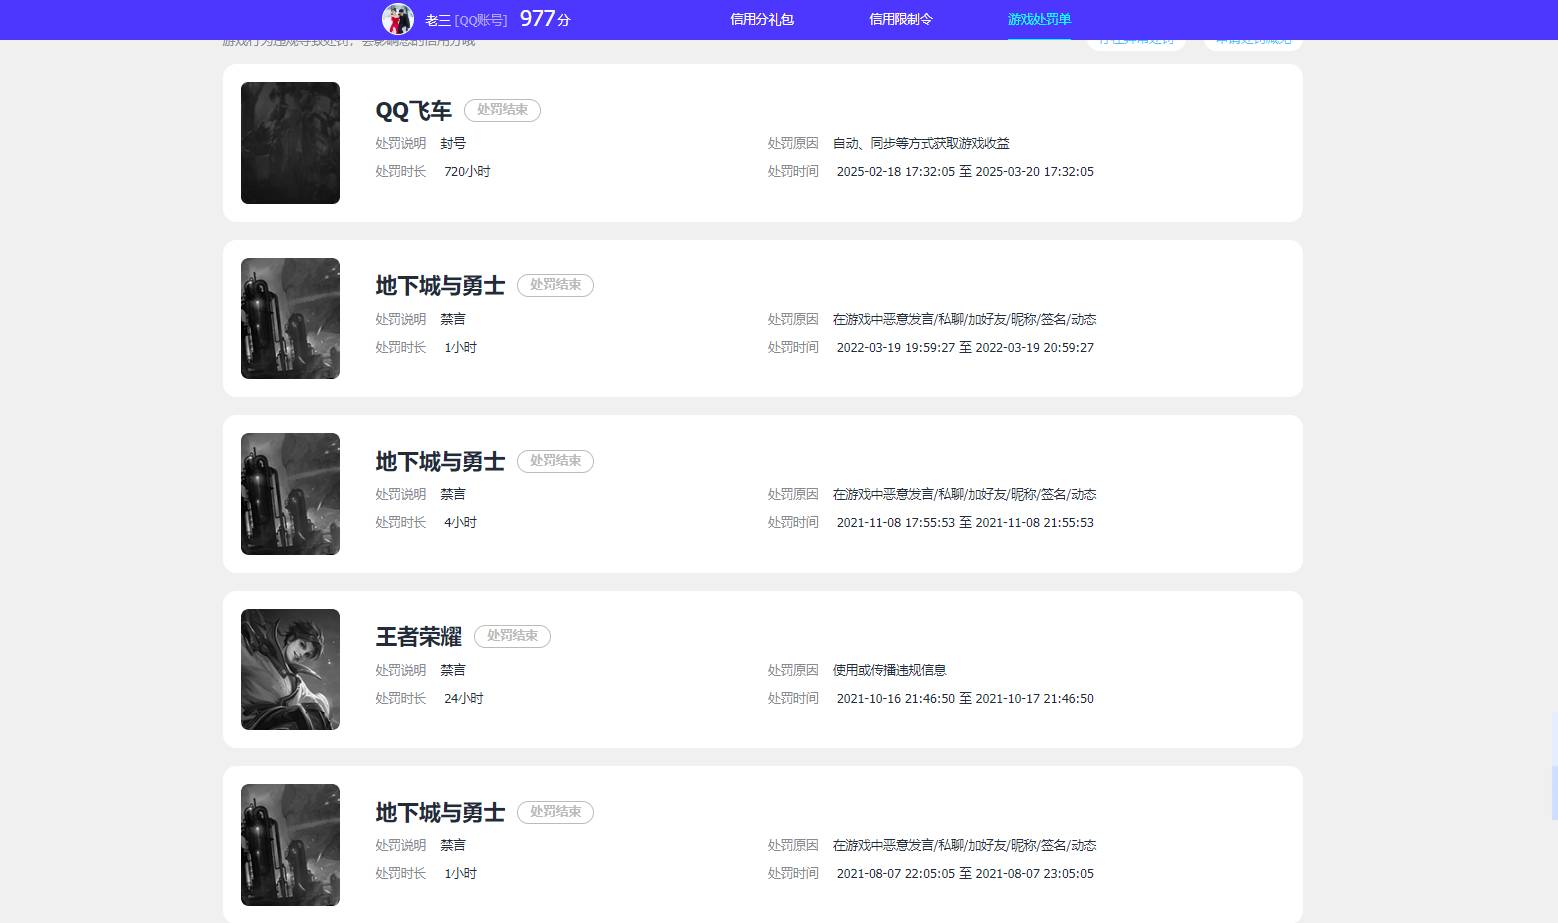The height and width of the screenshot is (923, 1558).
Task: Click the QQ飞车 game icon
Action: [290, 142]
